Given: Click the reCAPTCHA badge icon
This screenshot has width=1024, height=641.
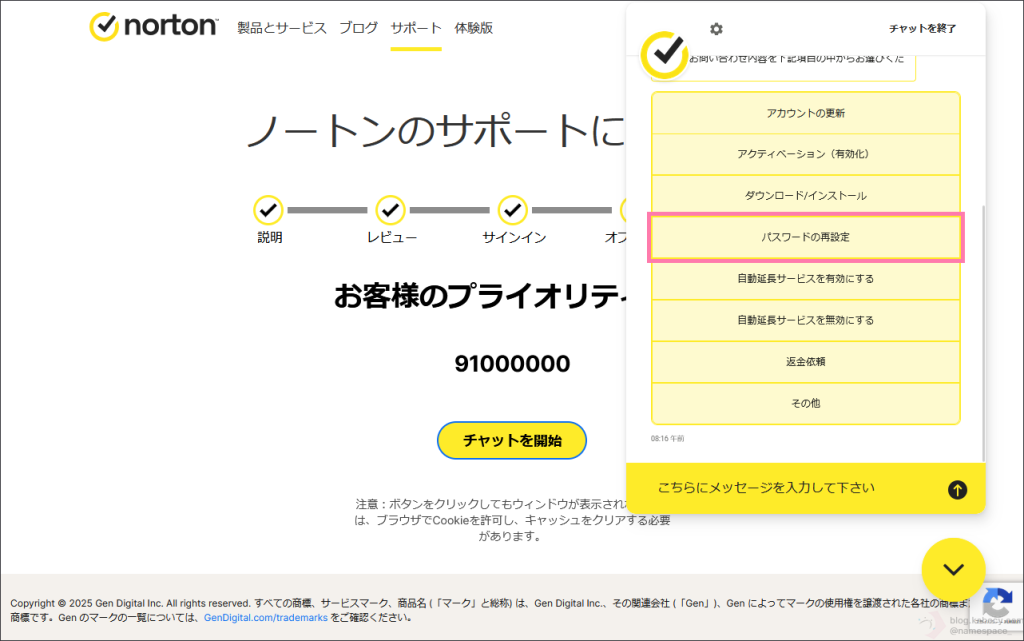Looking at the screenshot, I should [997, 603].
